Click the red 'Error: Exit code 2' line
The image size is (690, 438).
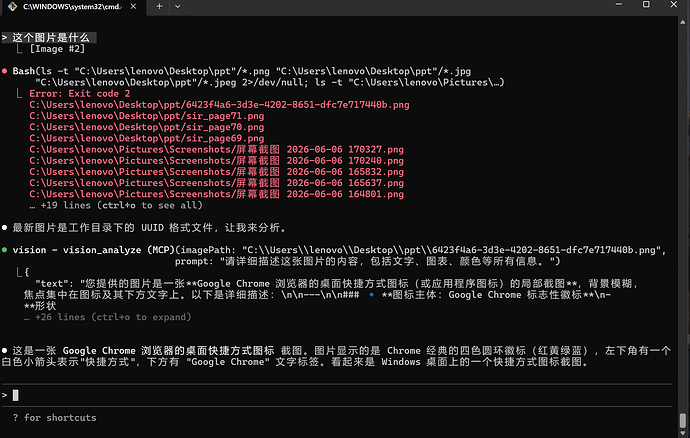[80, 94]
